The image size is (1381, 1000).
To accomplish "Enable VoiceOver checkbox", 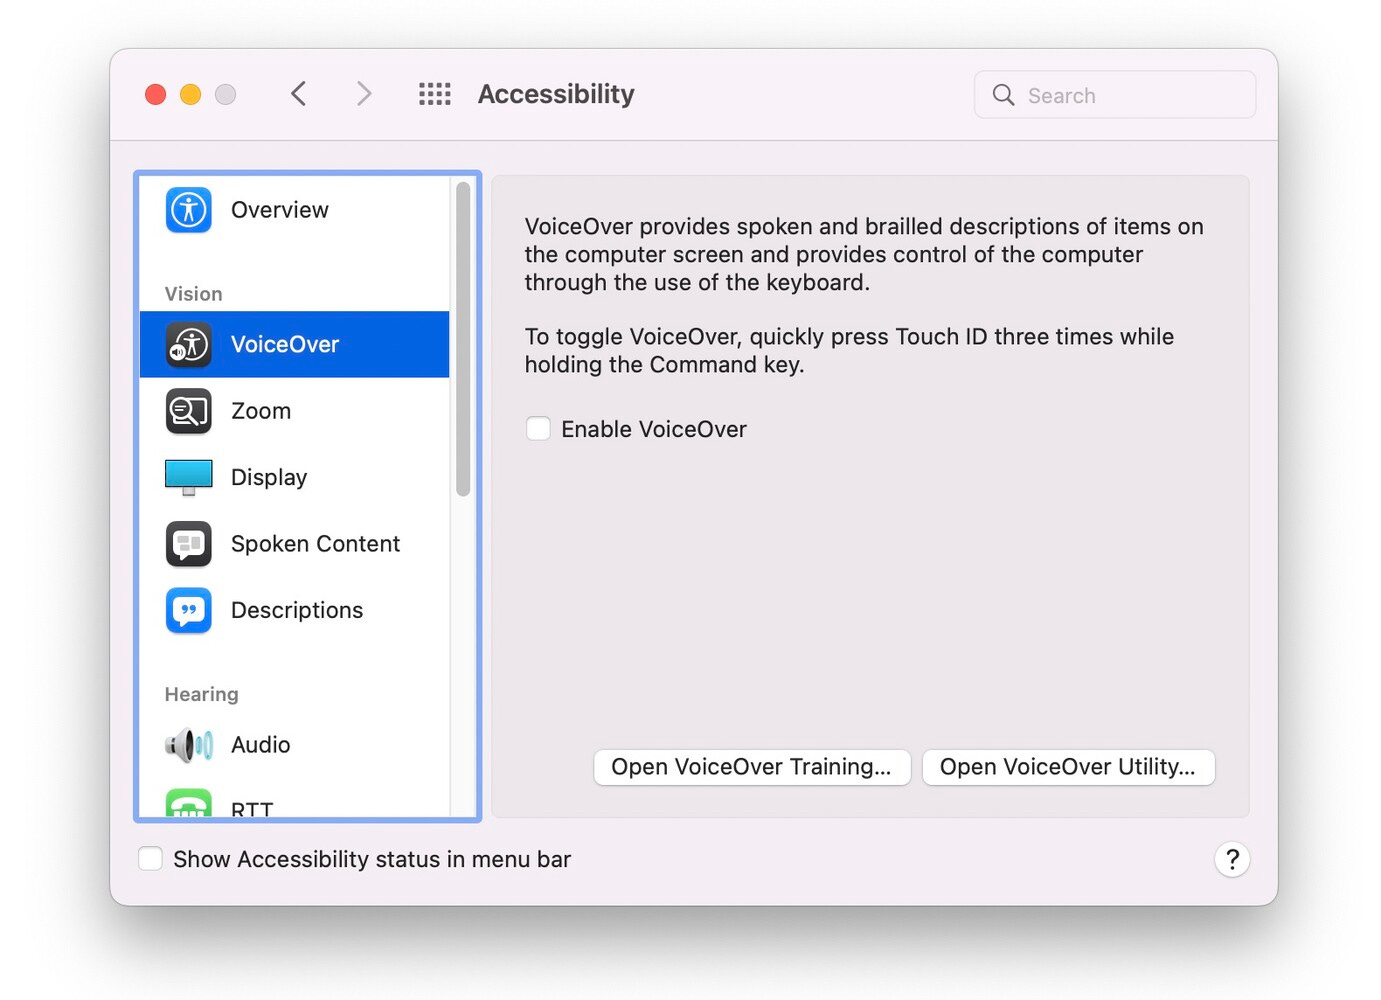I will click(538, 429).
